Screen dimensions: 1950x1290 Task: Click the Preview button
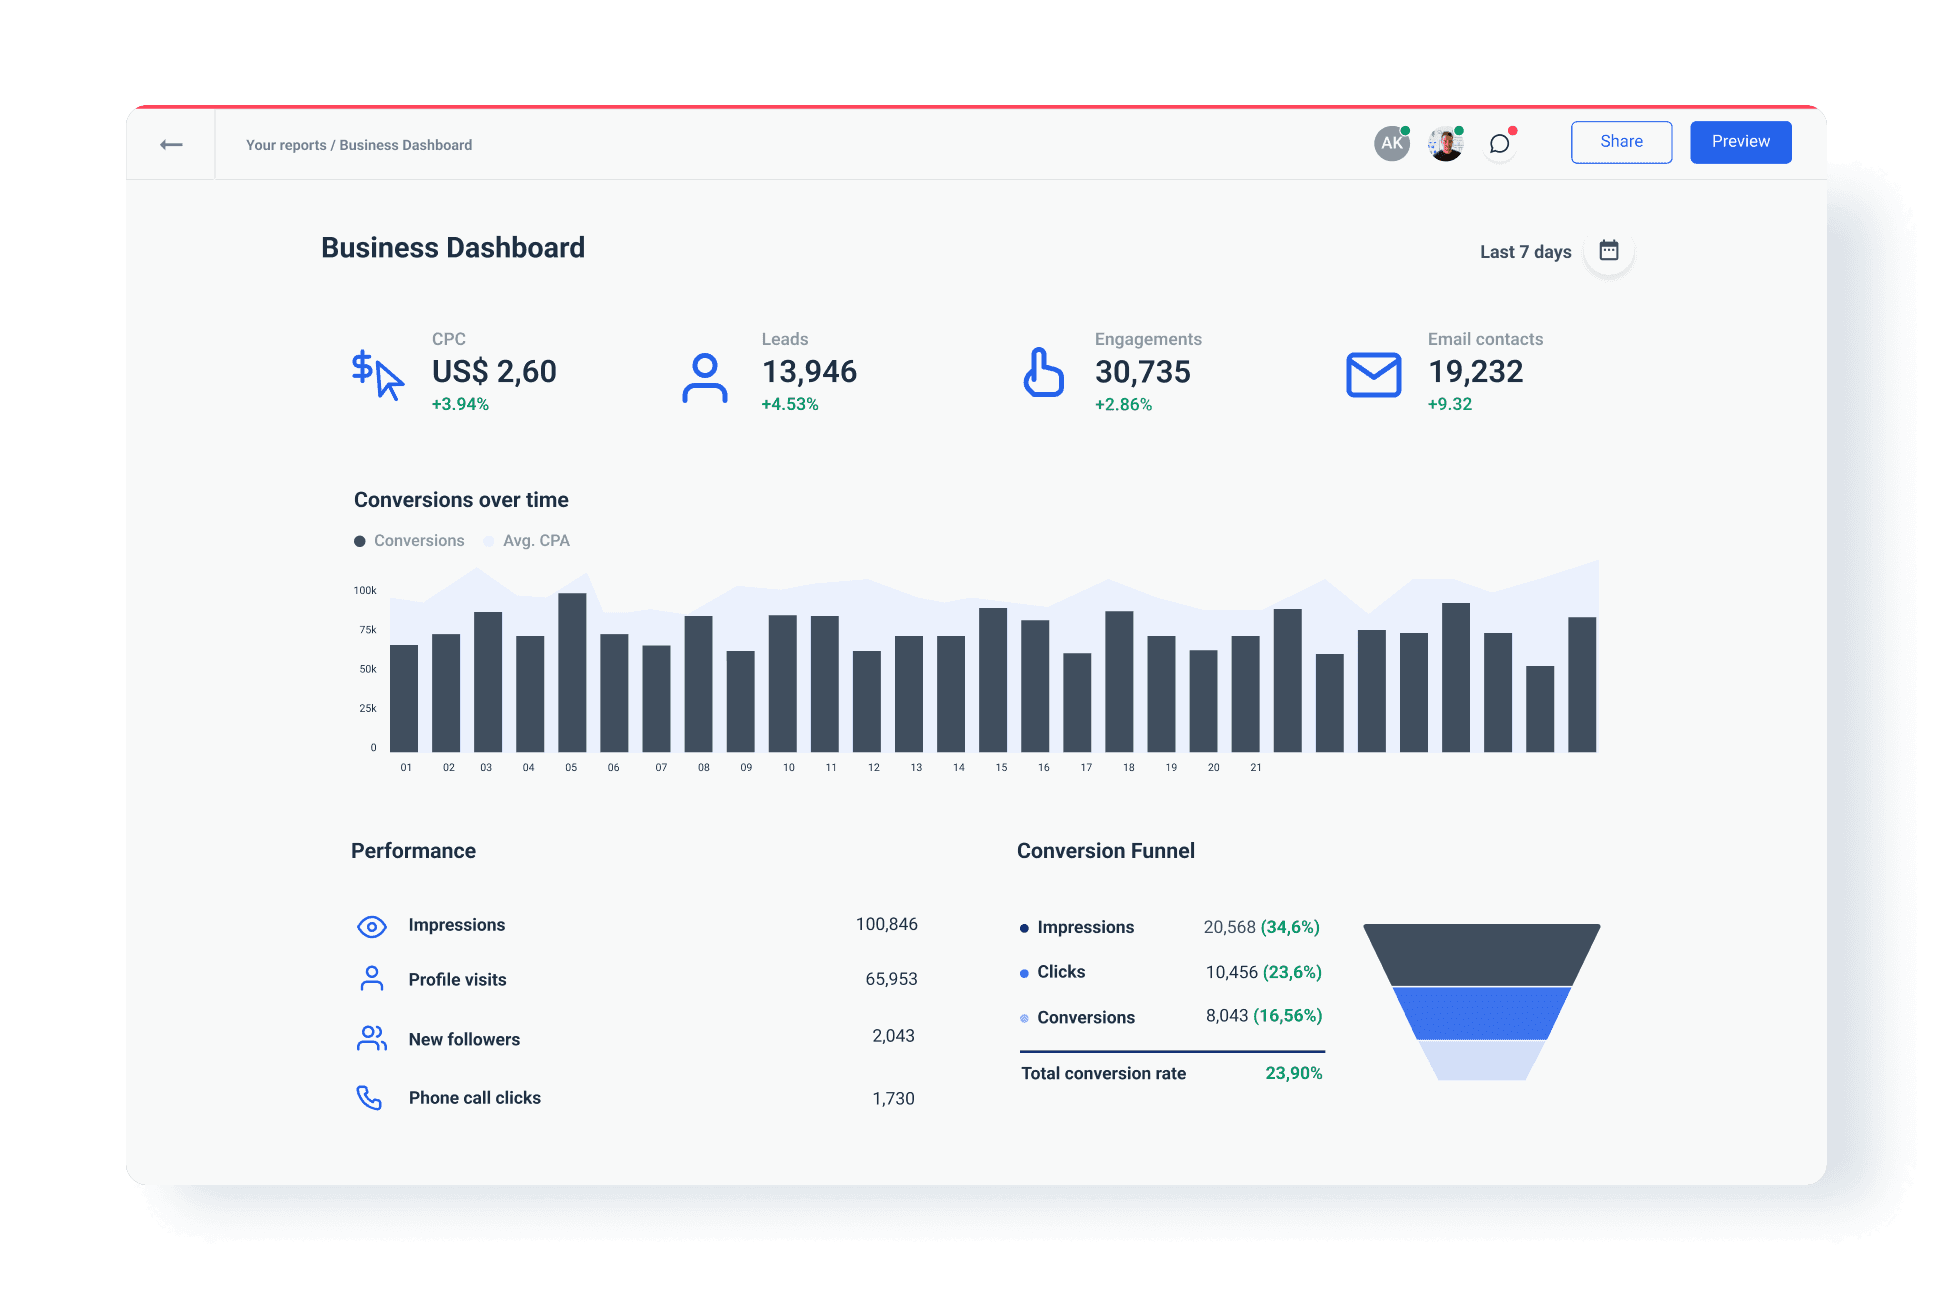(x=1740, y=141)
